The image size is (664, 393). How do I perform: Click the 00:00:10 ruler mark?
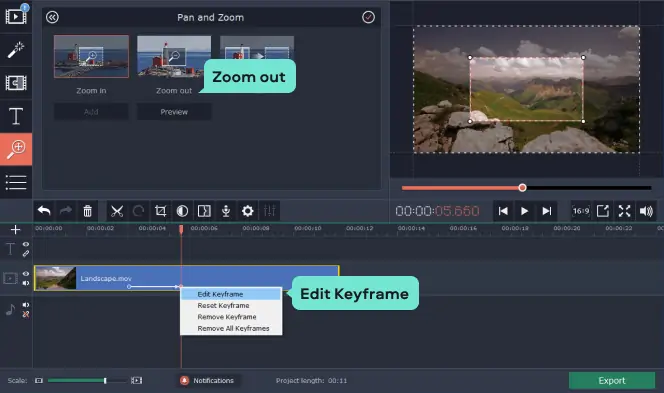(x=308, y=228)
